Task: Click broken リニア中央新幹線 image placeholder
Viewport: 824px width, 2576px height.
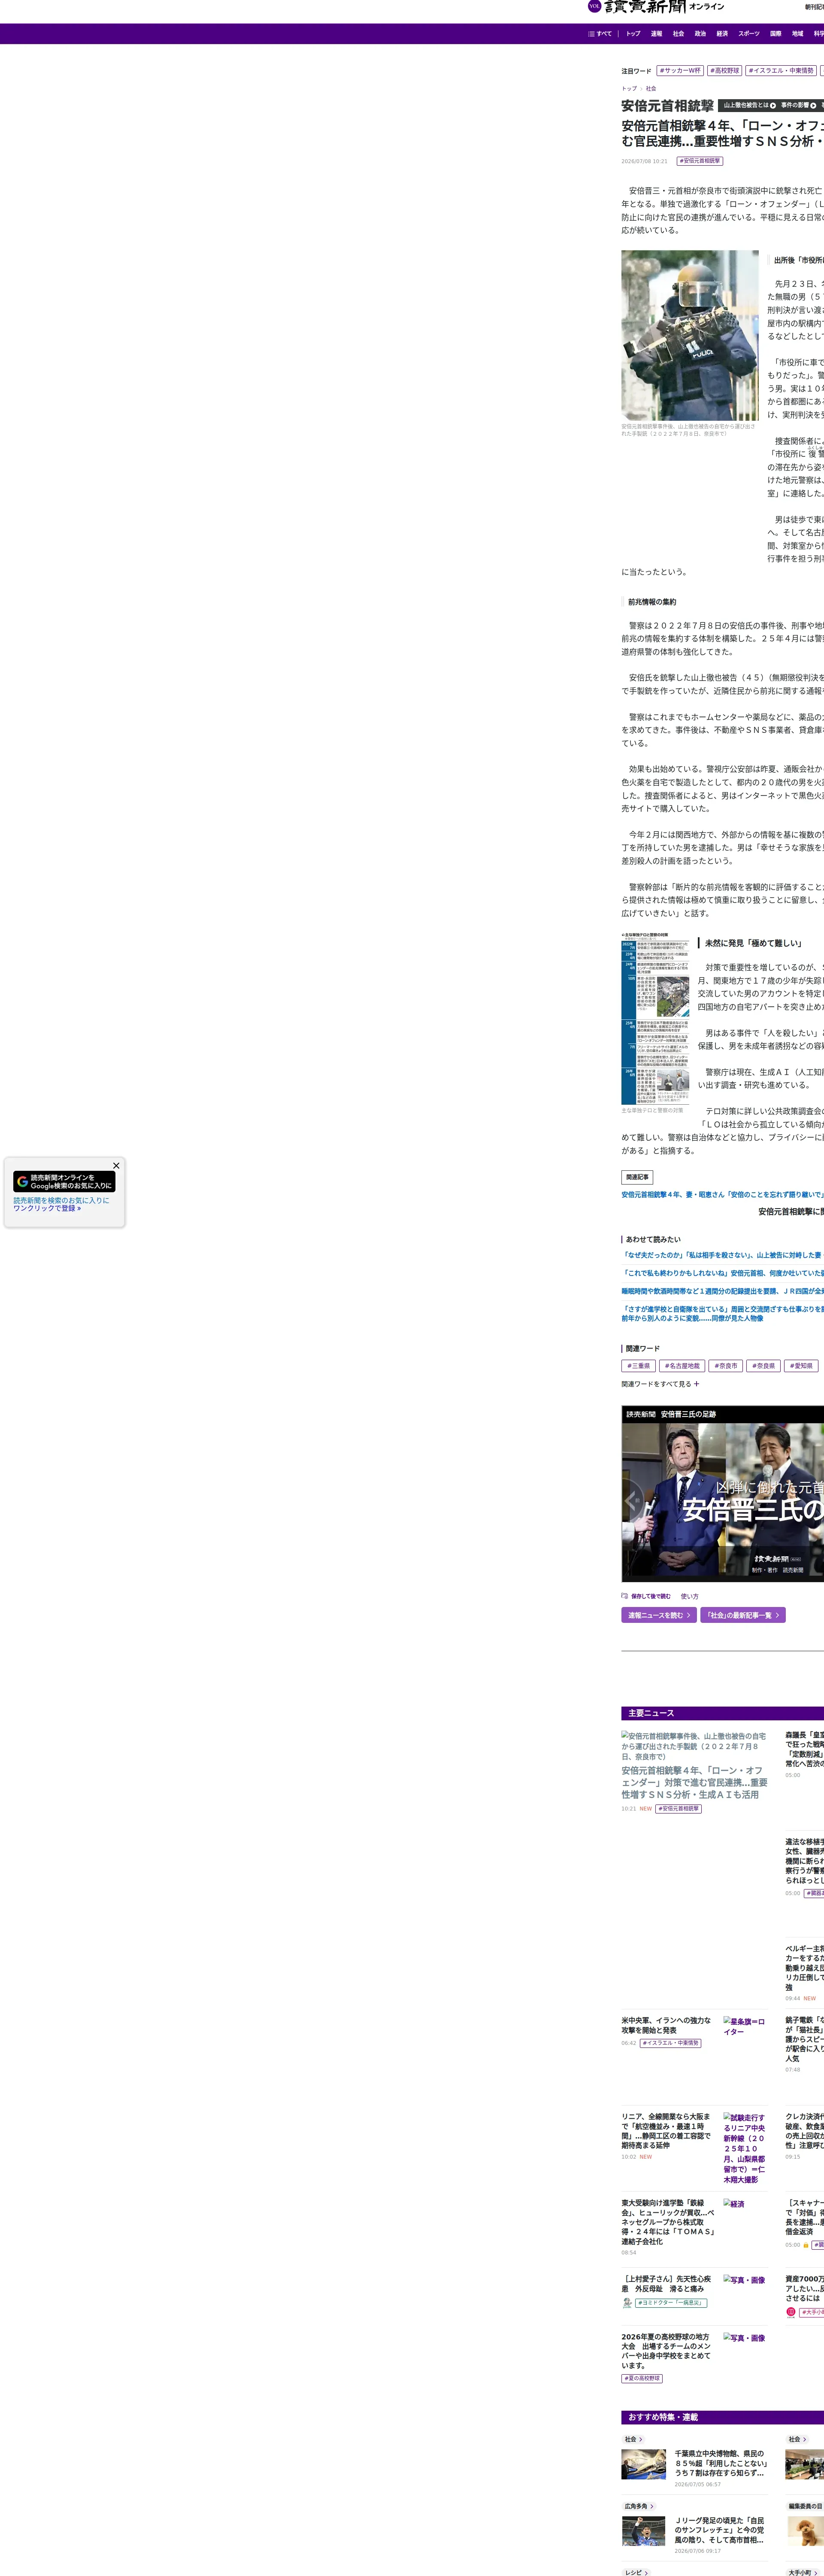Action: click(x=745, y=2149)
